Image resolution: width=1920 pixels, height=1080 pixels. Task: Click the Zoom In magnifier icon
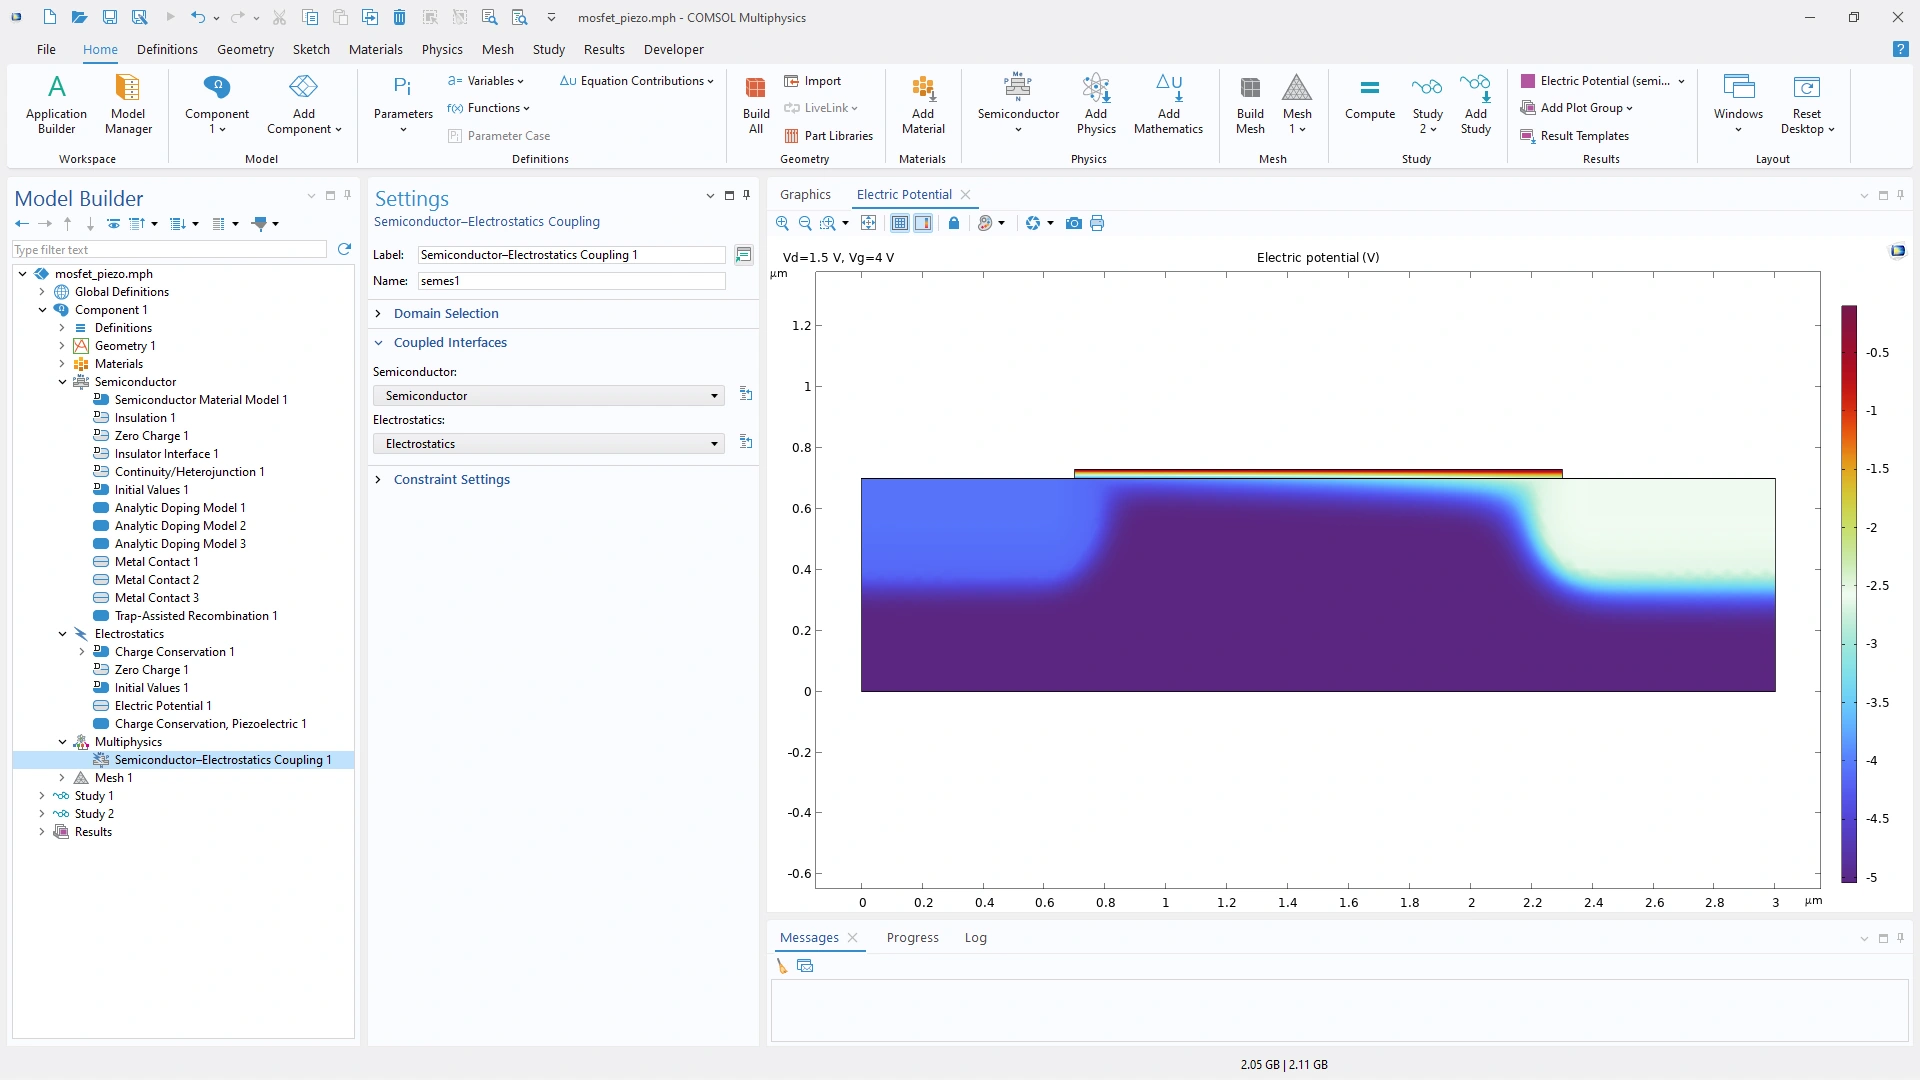coord(782,223)
